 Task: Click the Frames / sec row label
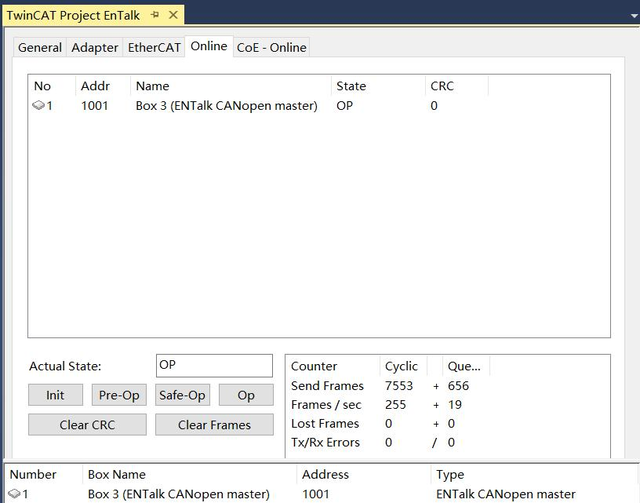pyautogui.click(x=326, y=405)
